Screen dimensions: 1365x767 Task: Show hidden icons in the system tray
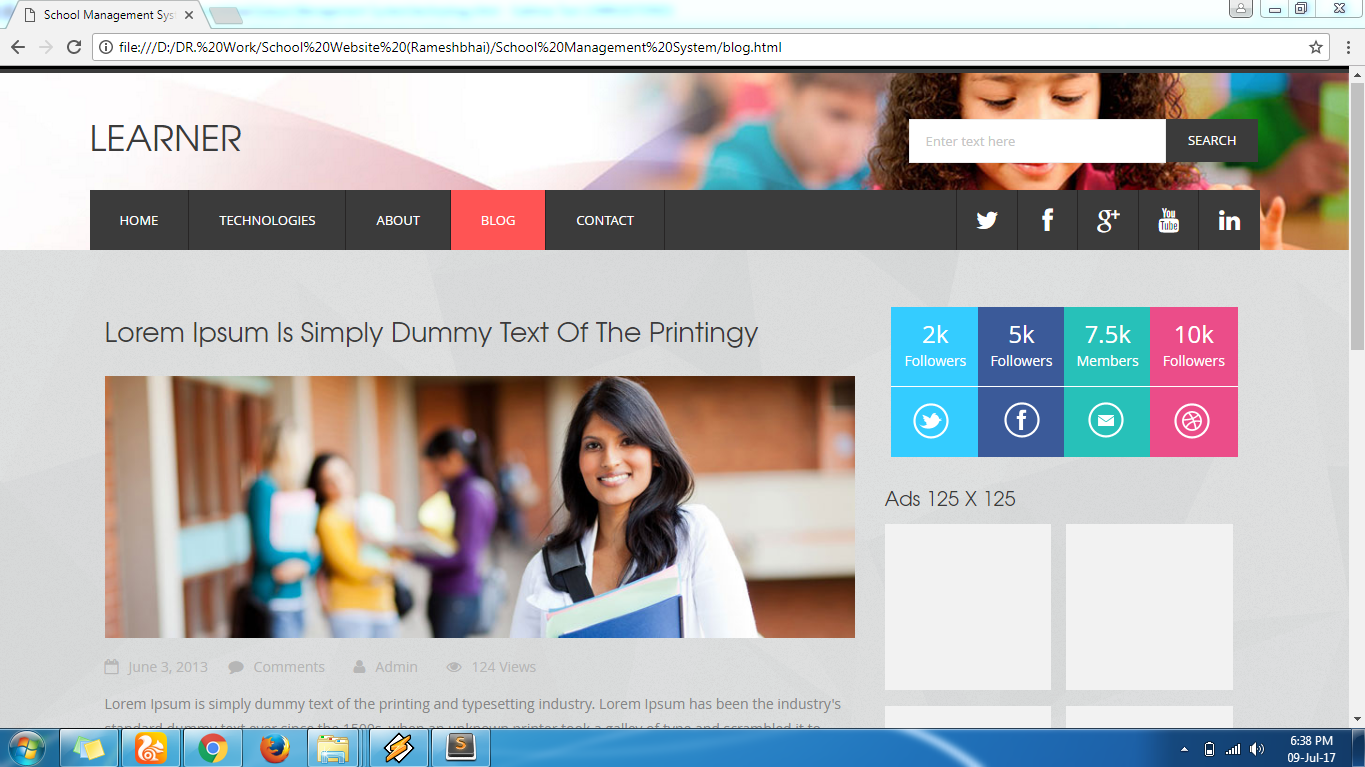tap(1184, 748)
